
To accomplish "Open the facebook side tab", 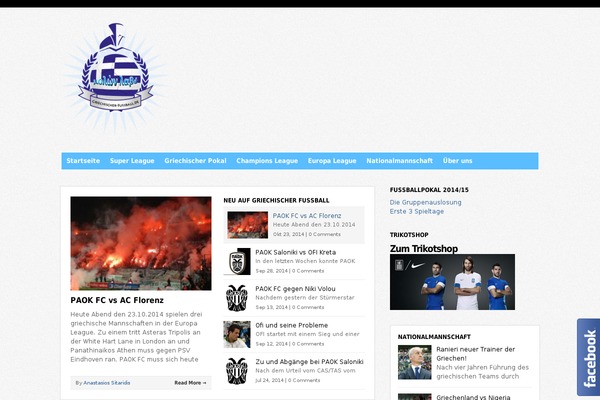I will pos(589,358).
